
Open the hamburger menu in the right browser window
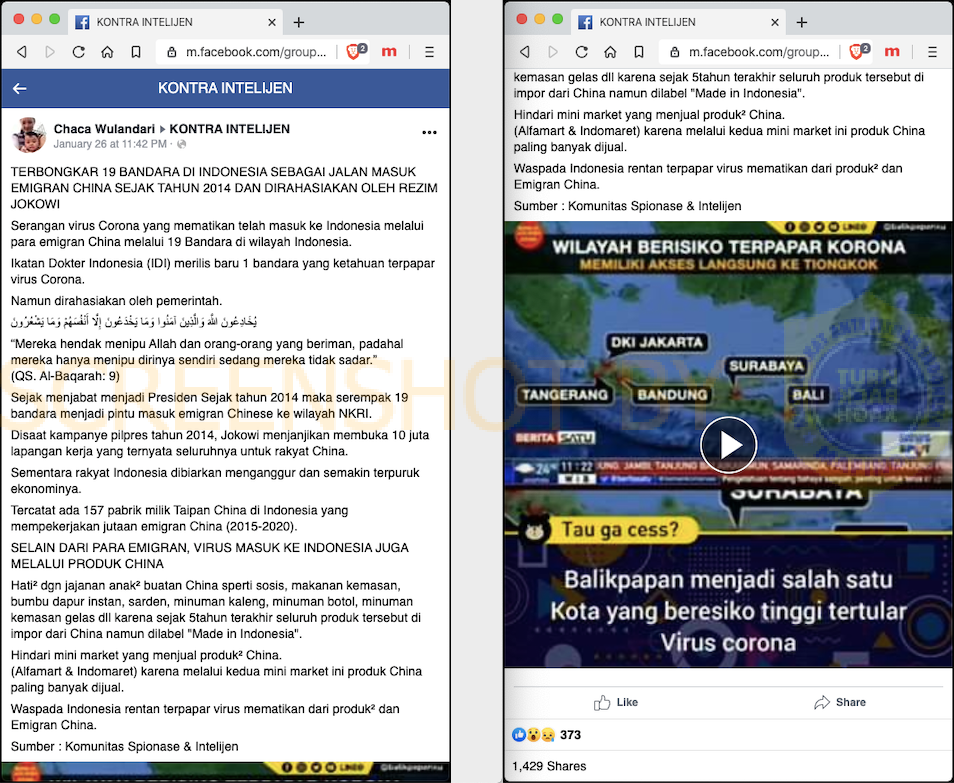pyautogui.click(x=931, y=52)
